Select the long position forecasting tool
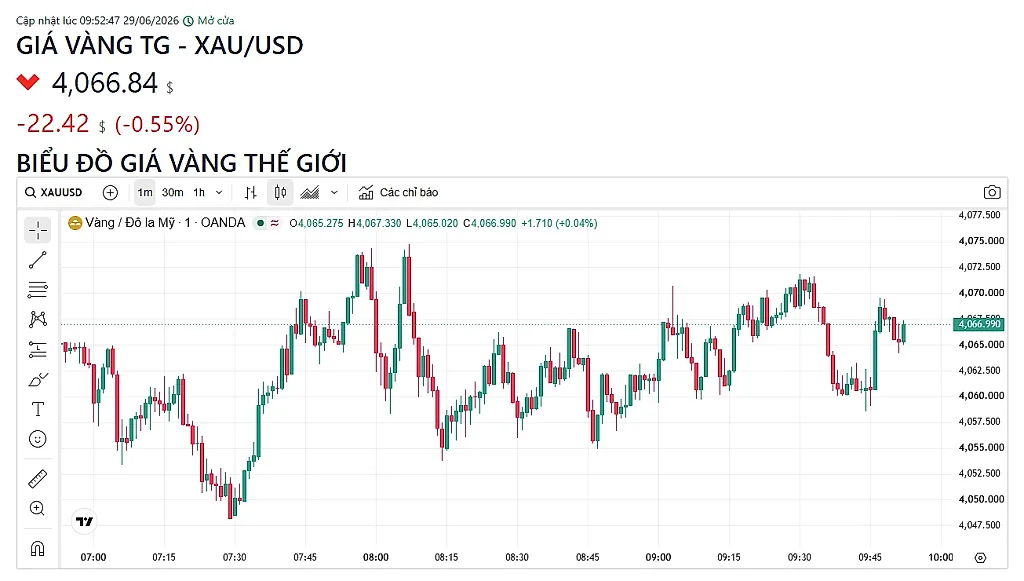Viewport: 1024px width, 581px height. [x=38, y=350]
